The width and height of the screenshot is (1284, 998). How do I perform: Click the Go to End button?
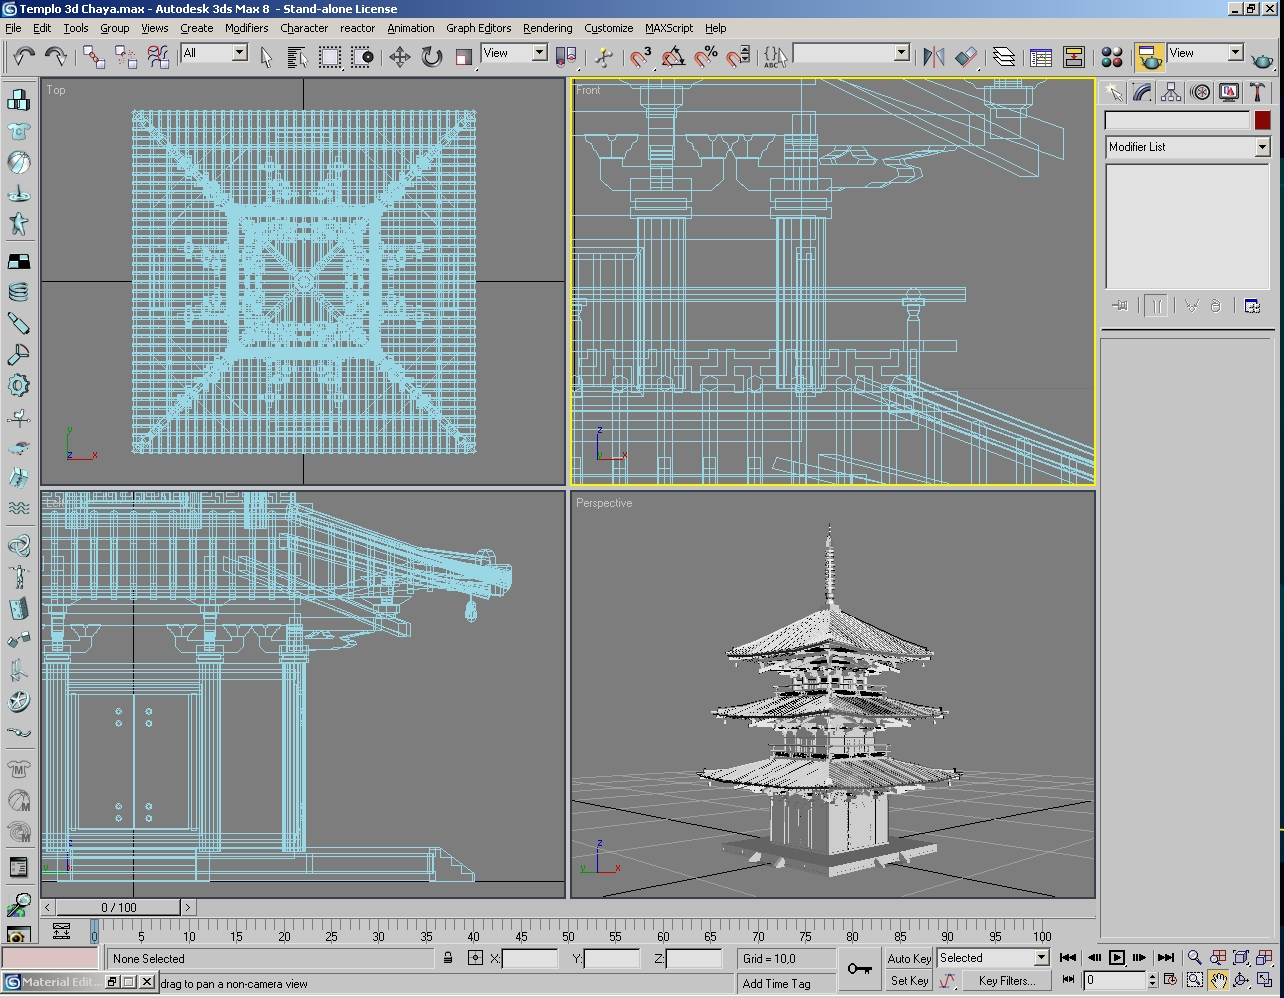pyautogui.click(x=1164, y=958)
